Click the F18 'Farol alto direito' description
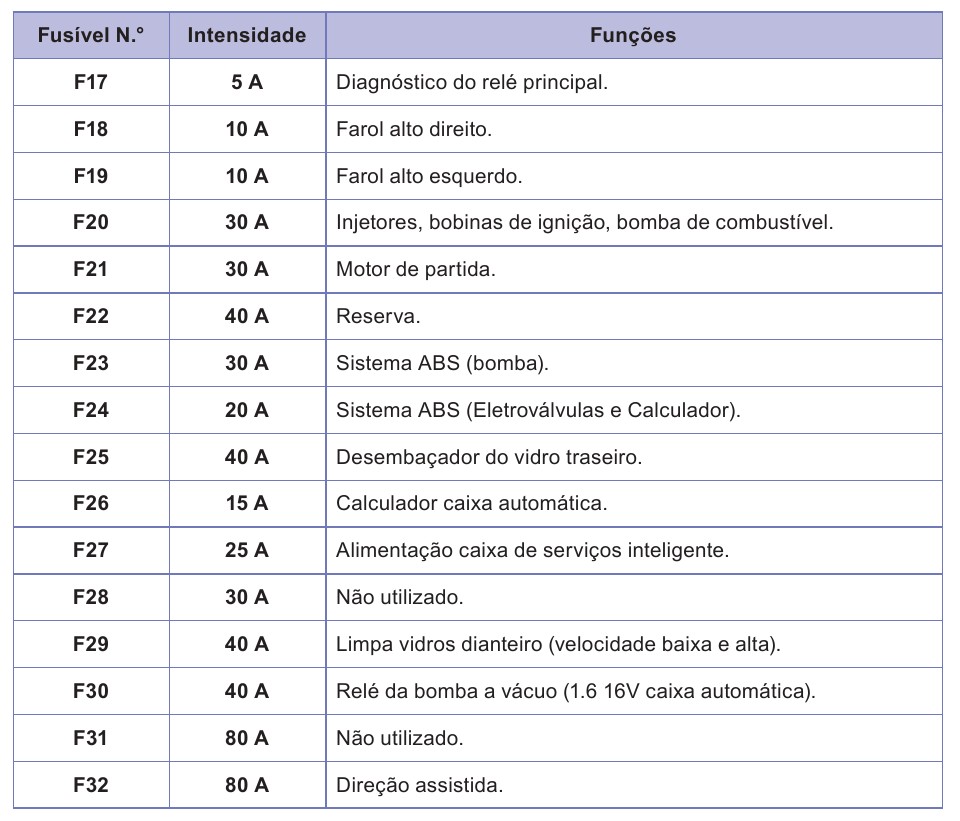Image resolution: width=960 pixels, height=821 pixels. click(414, 129)
